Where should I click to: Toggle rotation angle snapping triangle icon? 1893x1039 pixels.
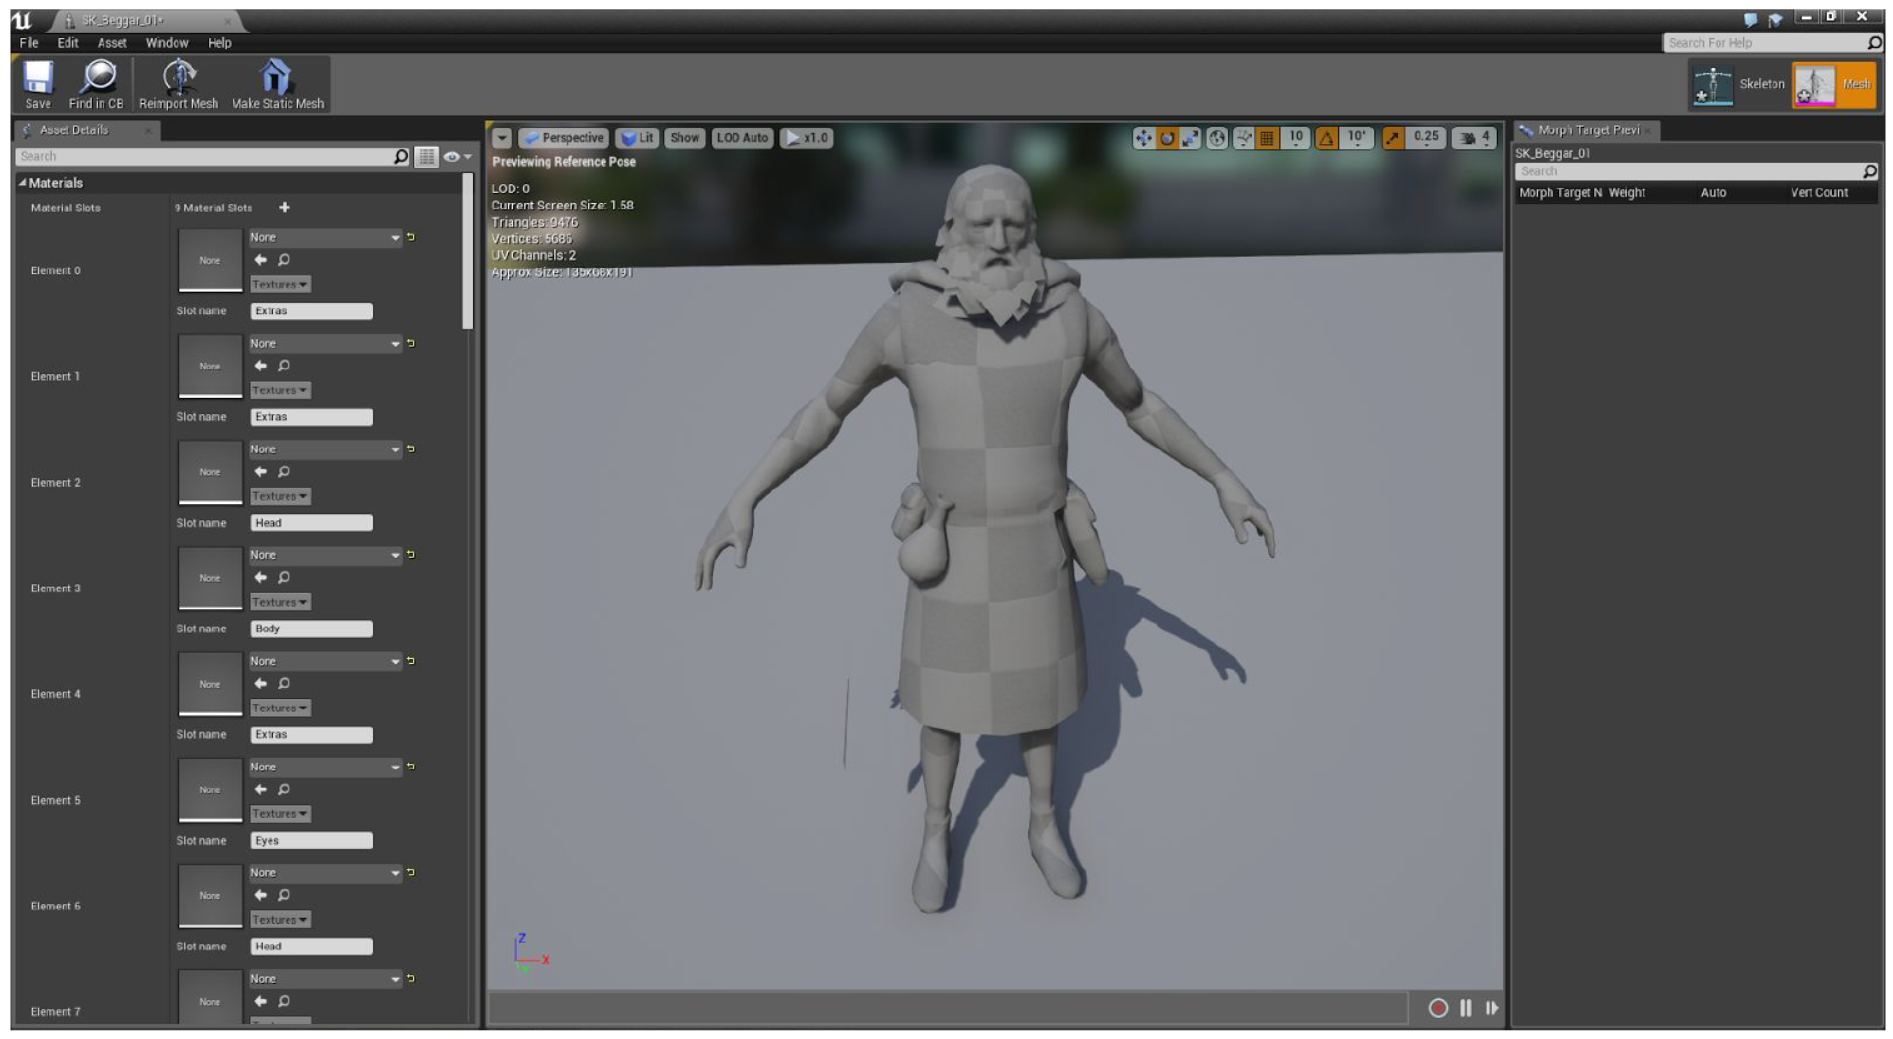click(1326, 138)
